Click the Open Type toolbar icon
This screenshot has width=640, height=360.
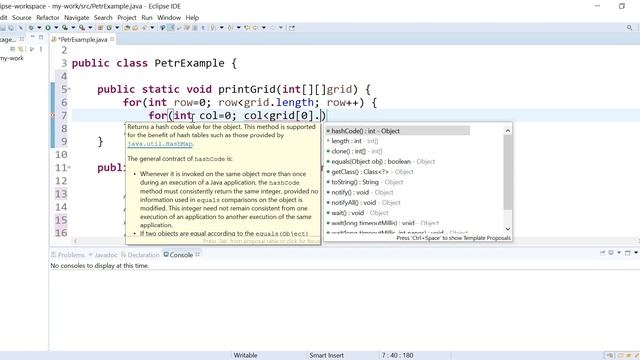click(127, 28)
